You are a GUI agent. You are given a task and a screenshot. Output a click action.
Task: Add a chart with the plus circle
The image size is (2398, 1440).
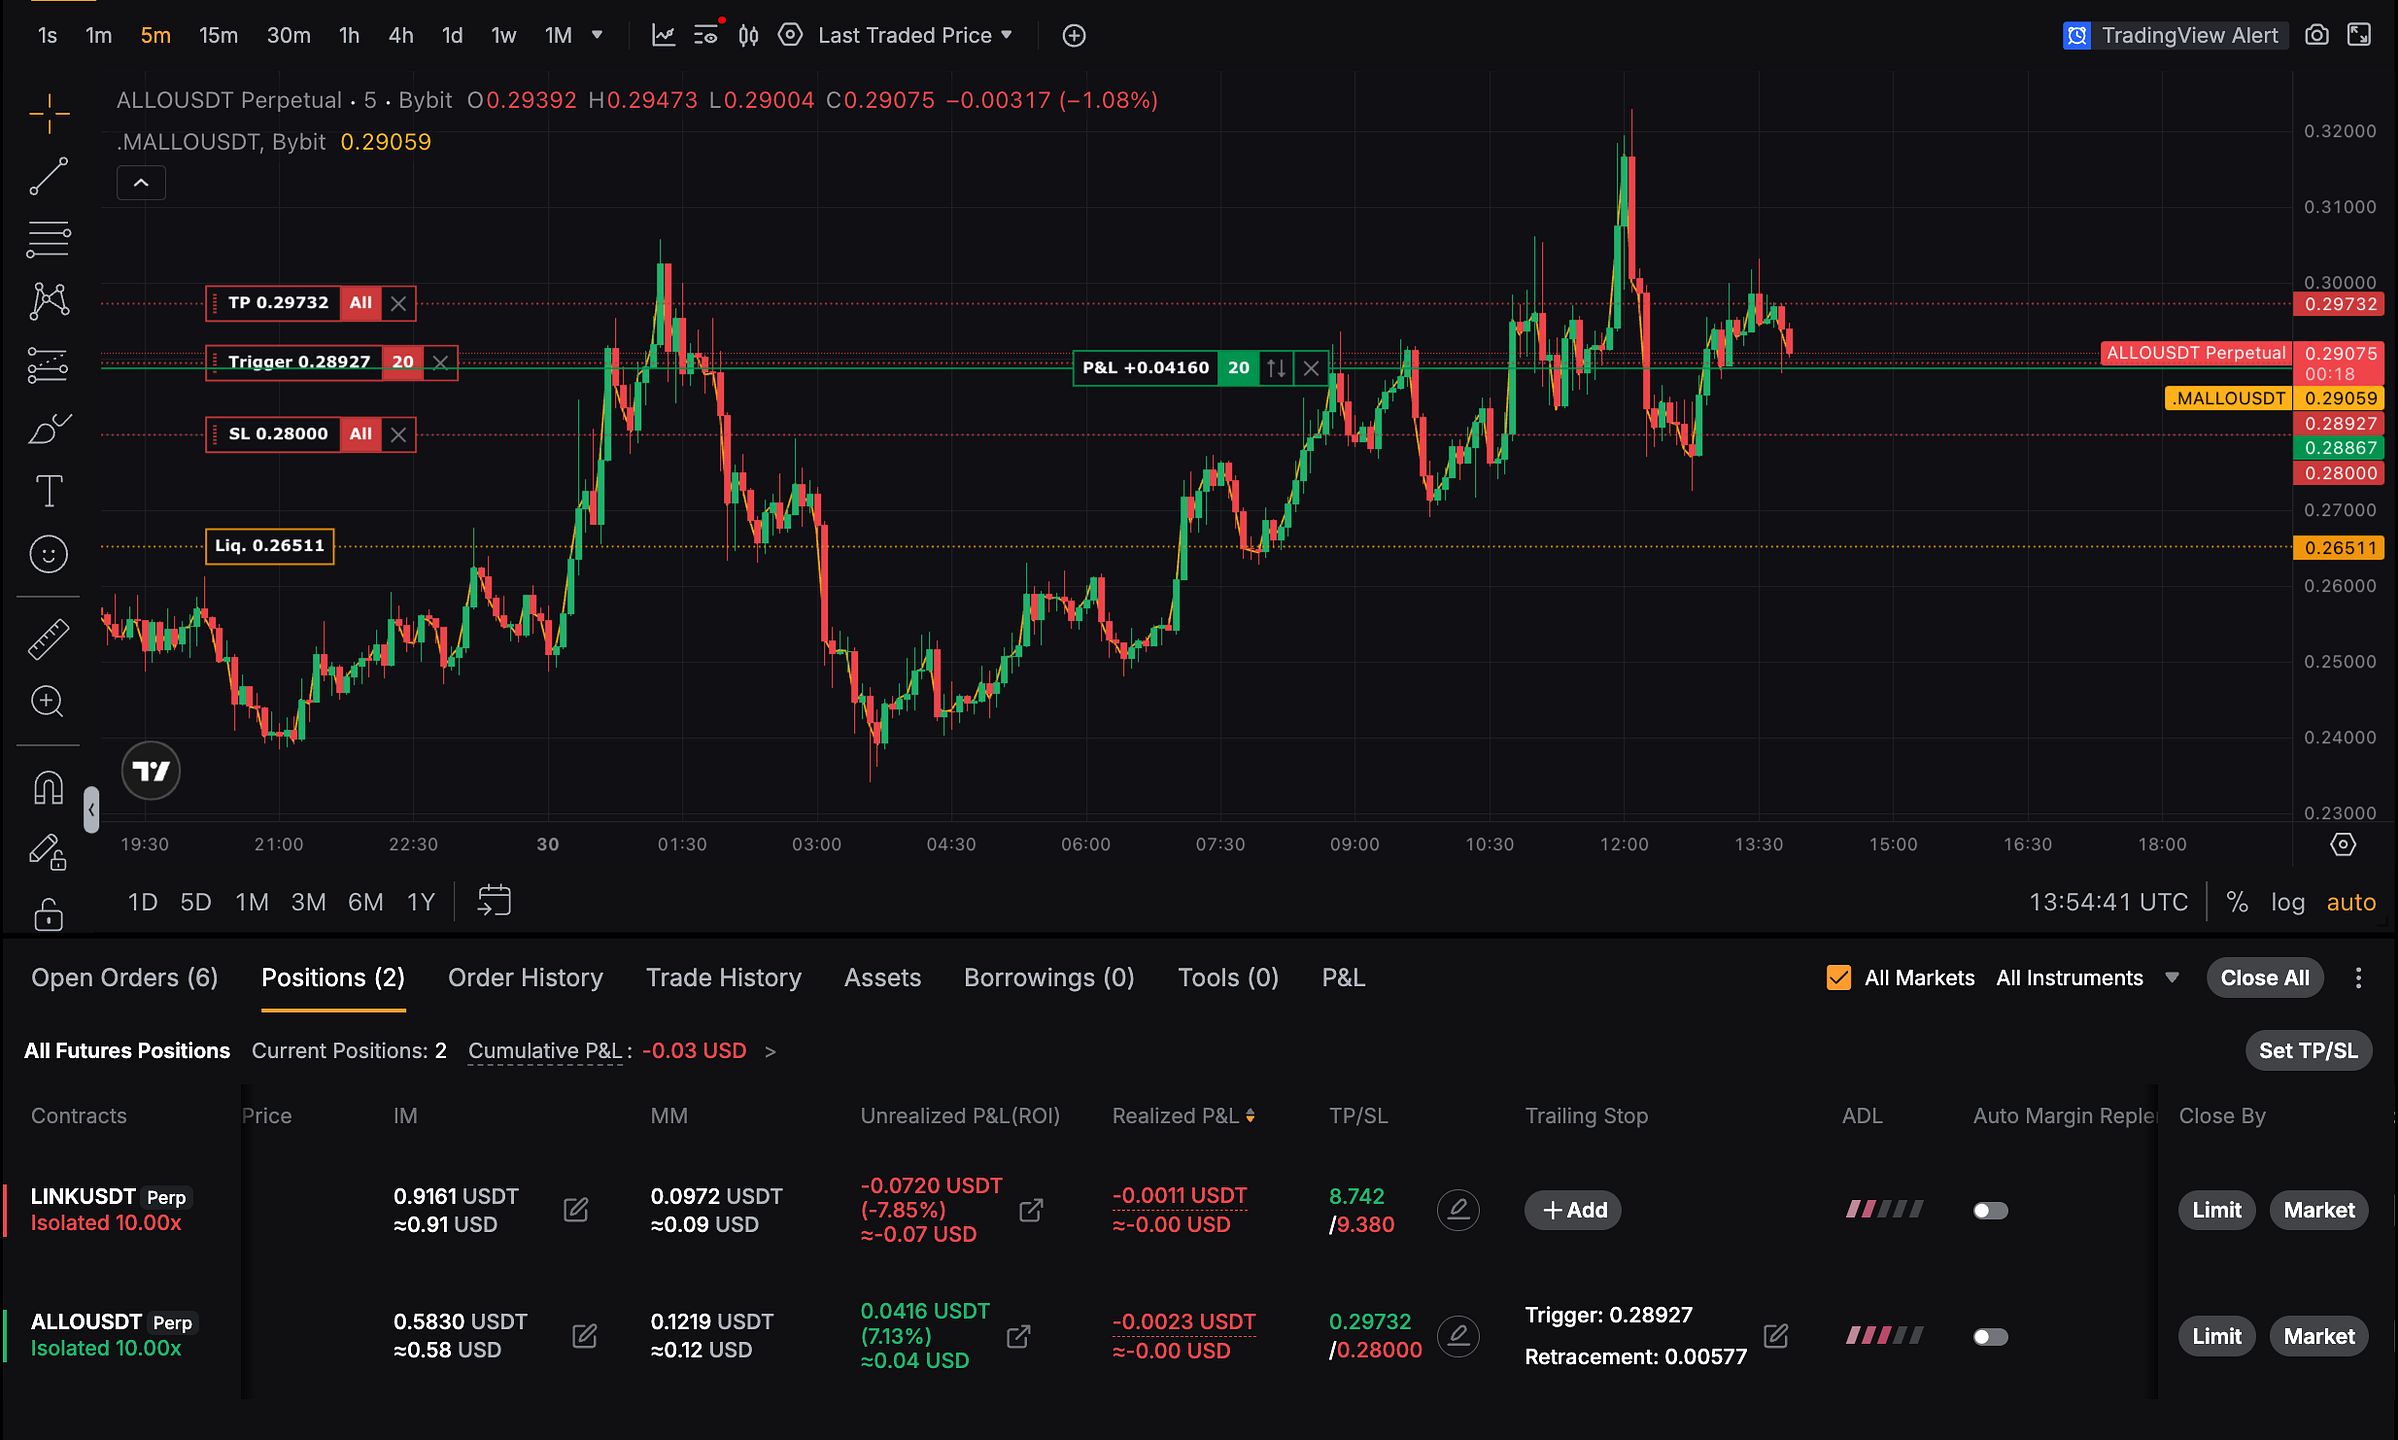tap(1074, 36)
